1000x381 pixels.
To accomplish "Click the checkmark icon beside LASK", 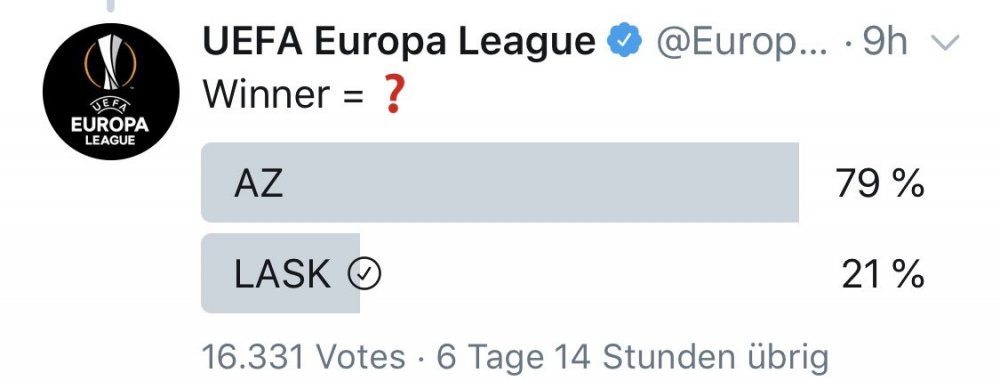I will coord(364,274).
